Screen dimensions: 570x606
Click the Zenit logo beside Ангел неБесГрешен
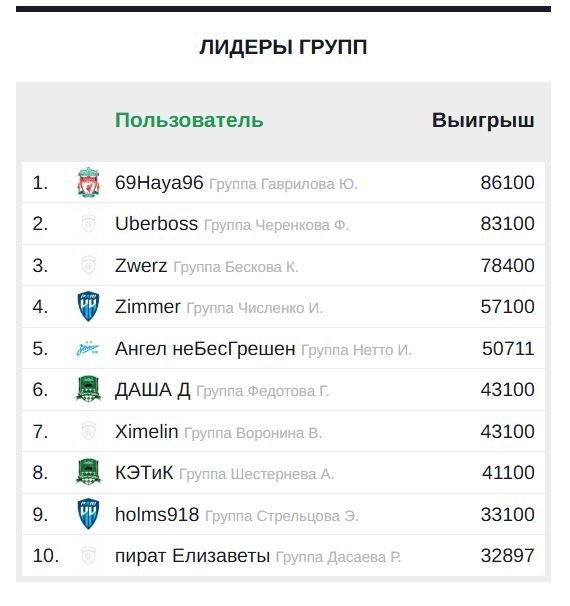pyautogui.click(x=88, y=348)
